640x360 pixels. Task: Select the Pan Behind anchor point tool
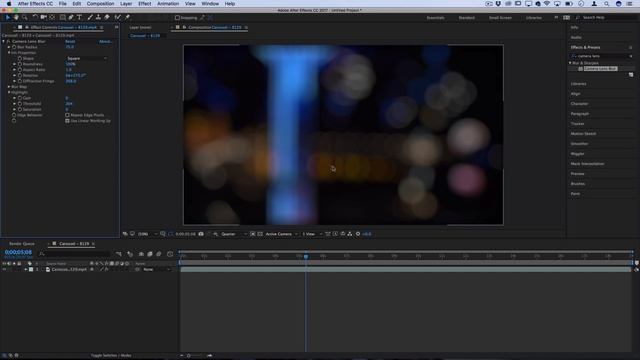pos(52,18)
